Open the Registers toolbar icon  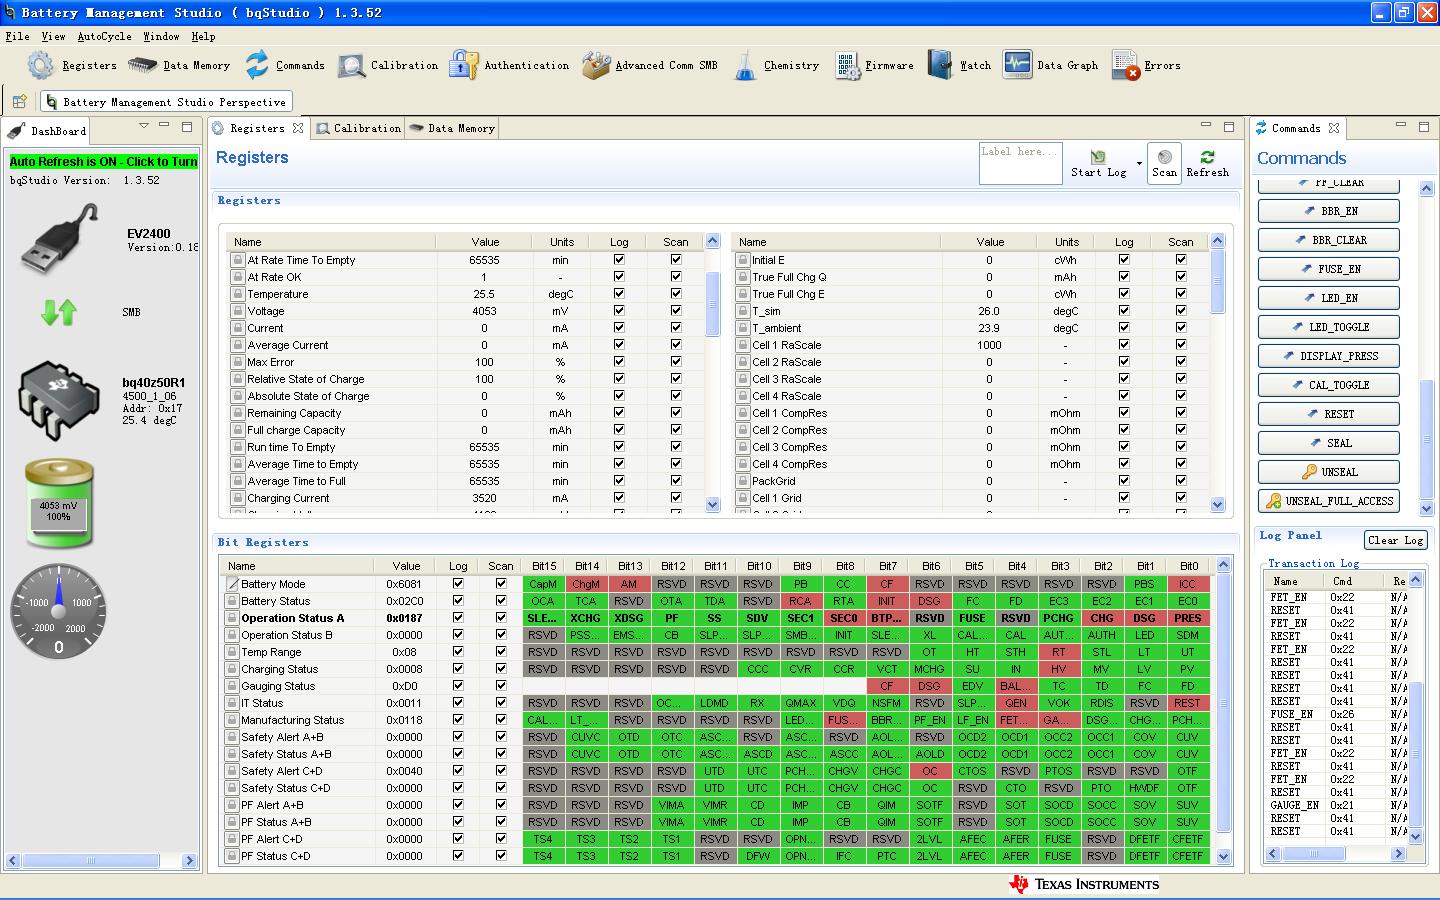coord(41,65)
